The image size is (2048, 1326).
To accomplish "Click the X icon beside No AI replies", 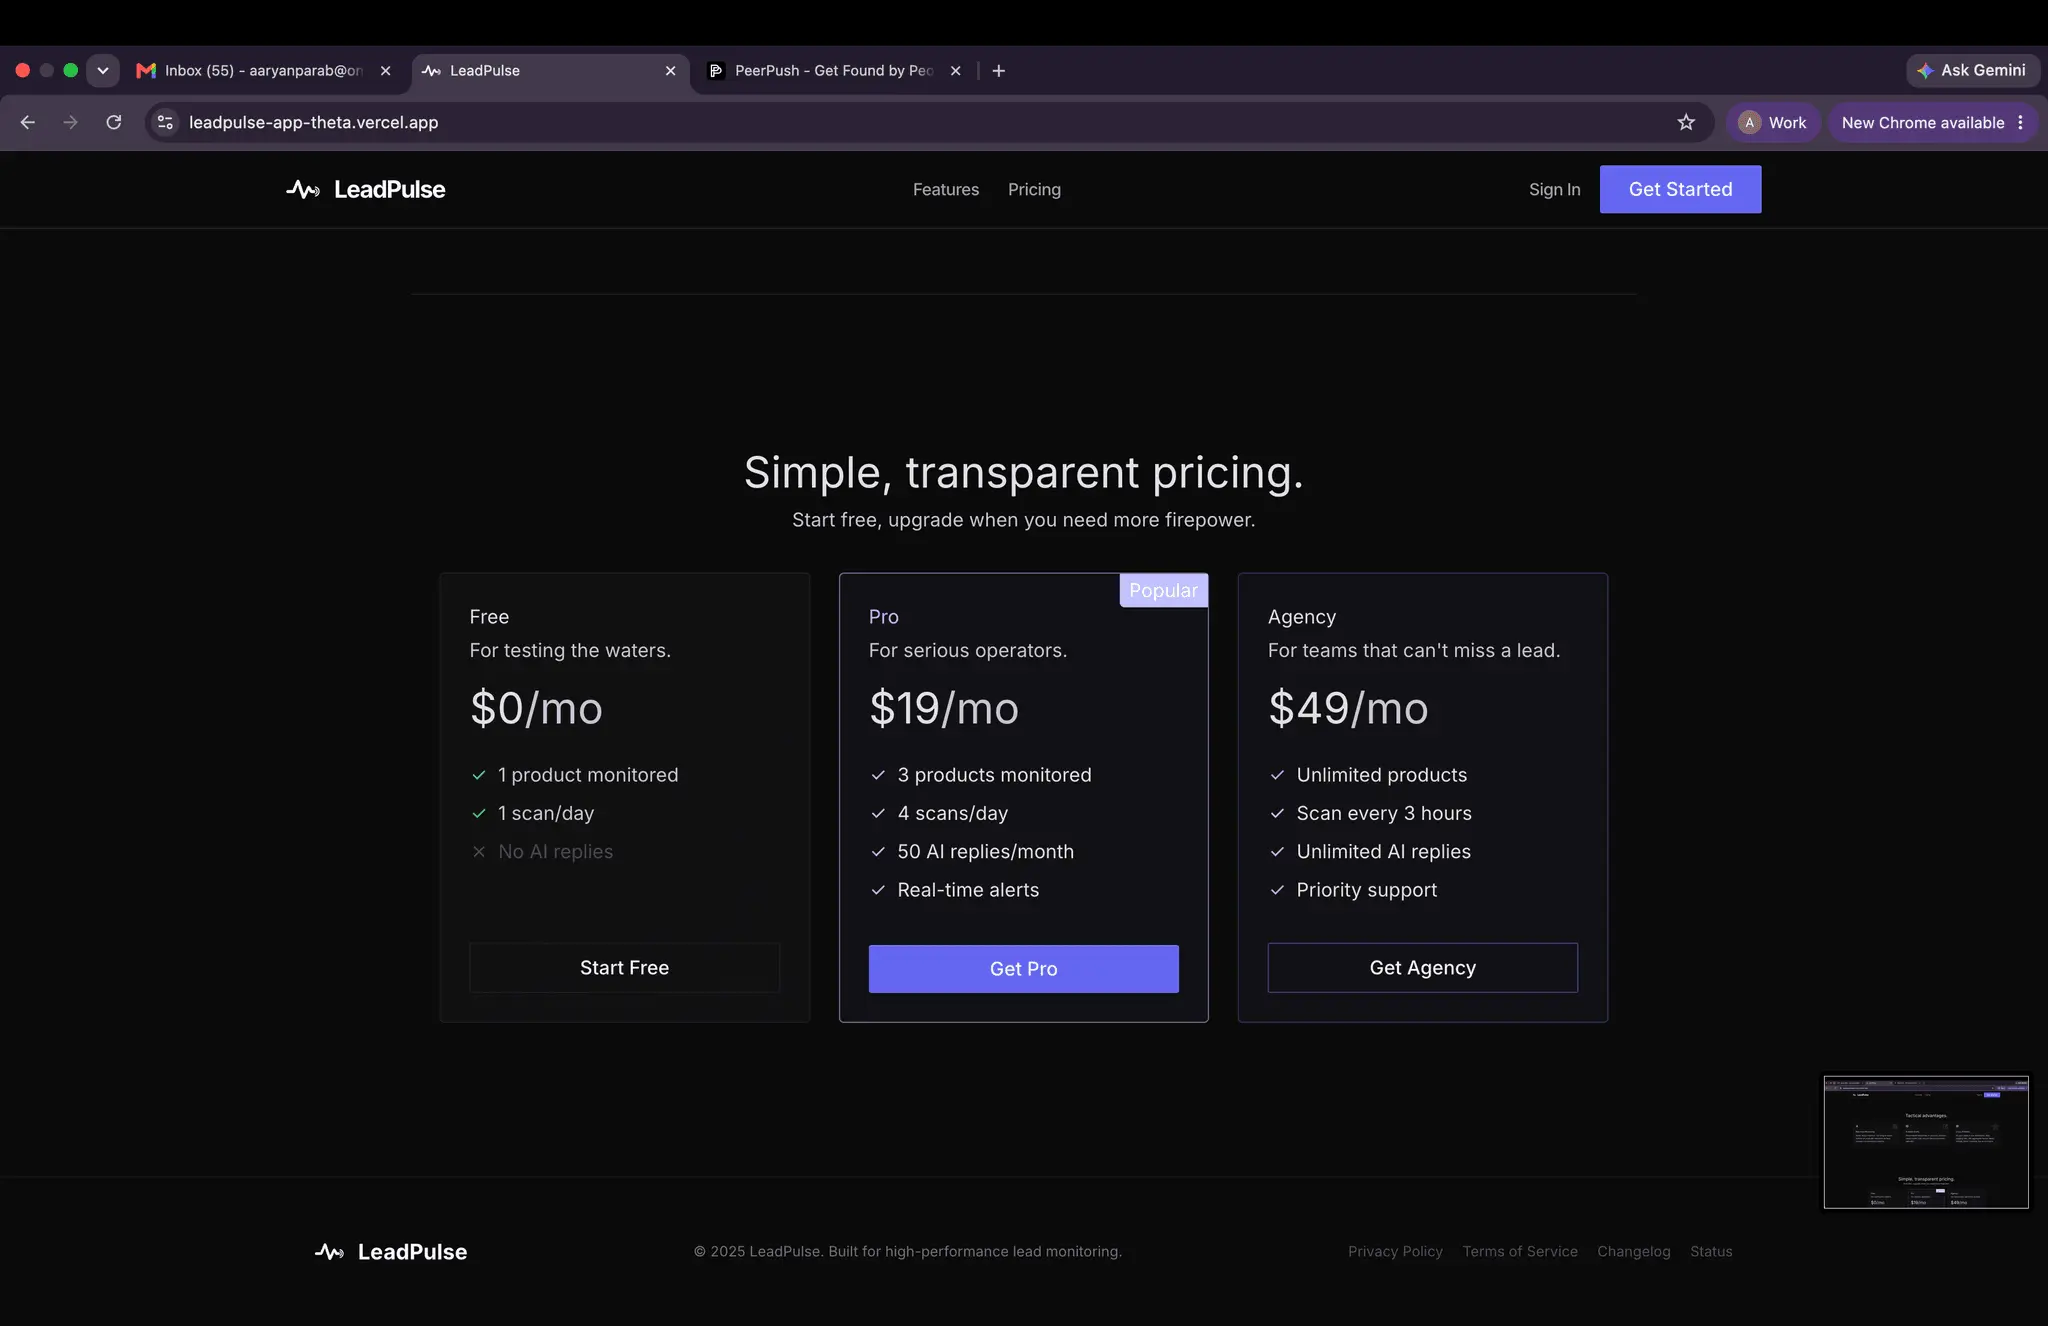I will [479, 852].
